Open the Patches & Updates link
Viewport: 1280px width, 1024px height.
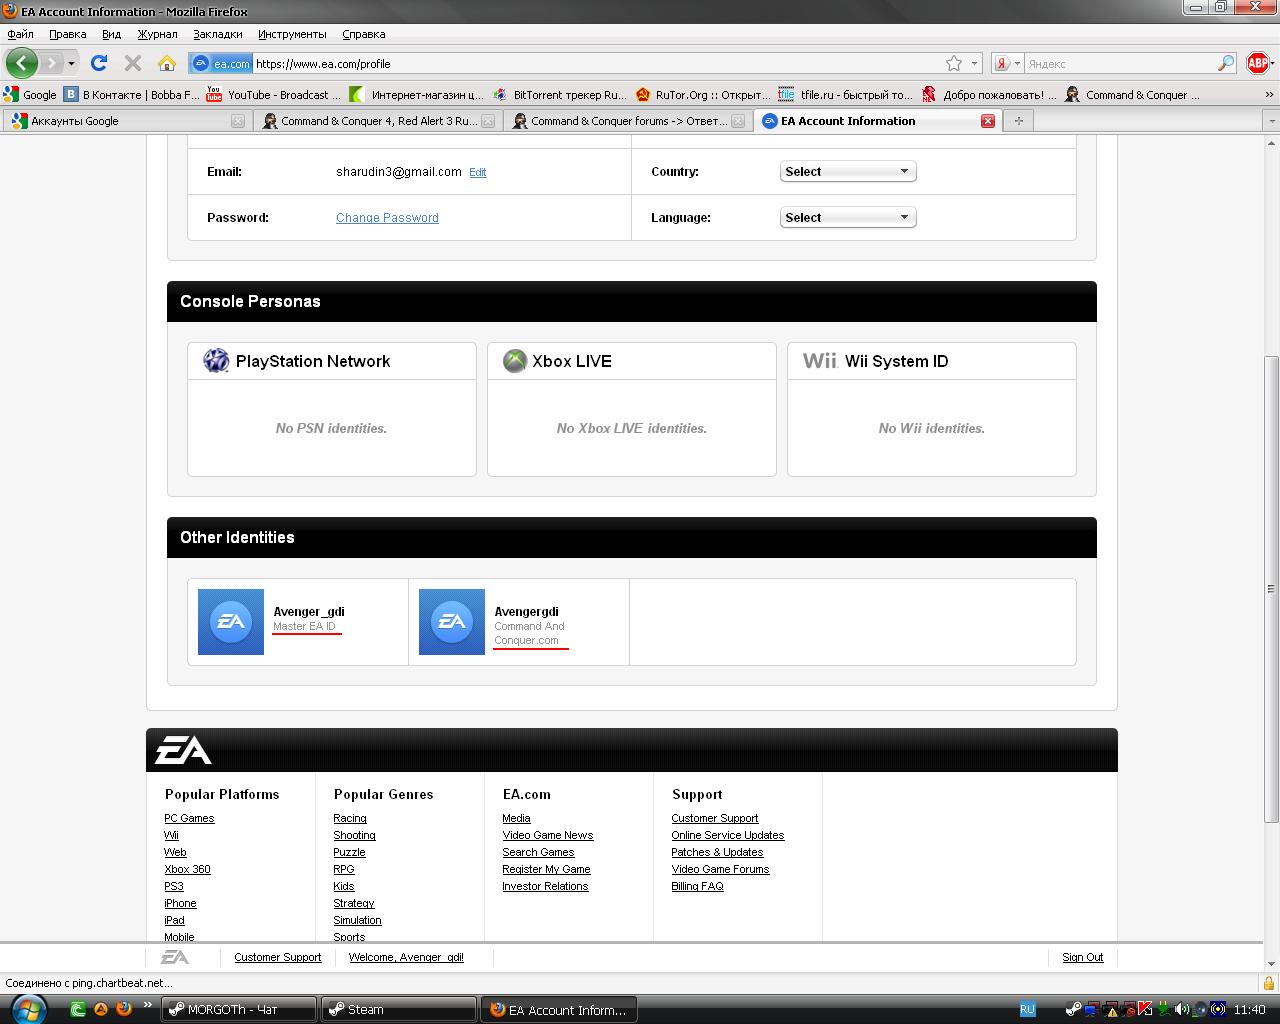(x=717, y=852)
